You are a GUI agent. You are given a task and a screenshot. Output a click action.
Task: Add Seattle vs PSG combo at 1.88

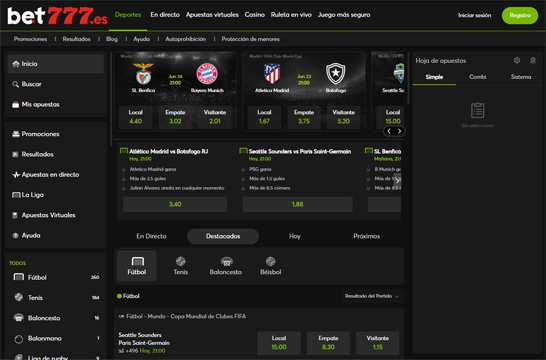(x=298, y=204)
